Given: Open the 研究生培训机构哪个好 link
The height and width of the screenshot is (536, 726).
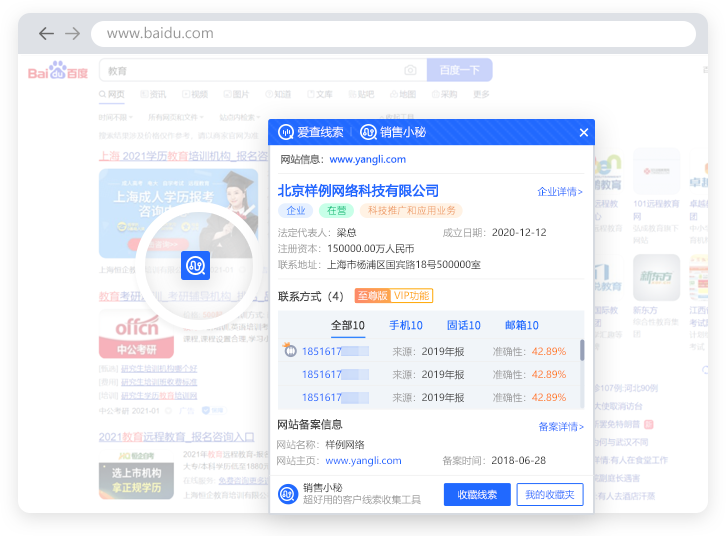Looking at the screenshot, I should click(x=159, y=369).
